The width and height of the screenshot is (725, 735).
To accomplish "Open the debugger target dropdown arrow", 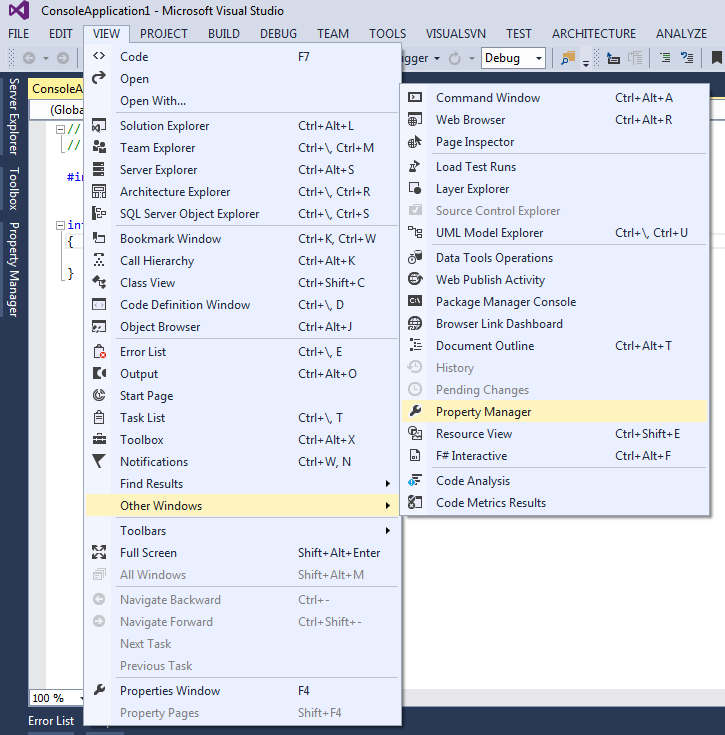I will pos(437,59).
